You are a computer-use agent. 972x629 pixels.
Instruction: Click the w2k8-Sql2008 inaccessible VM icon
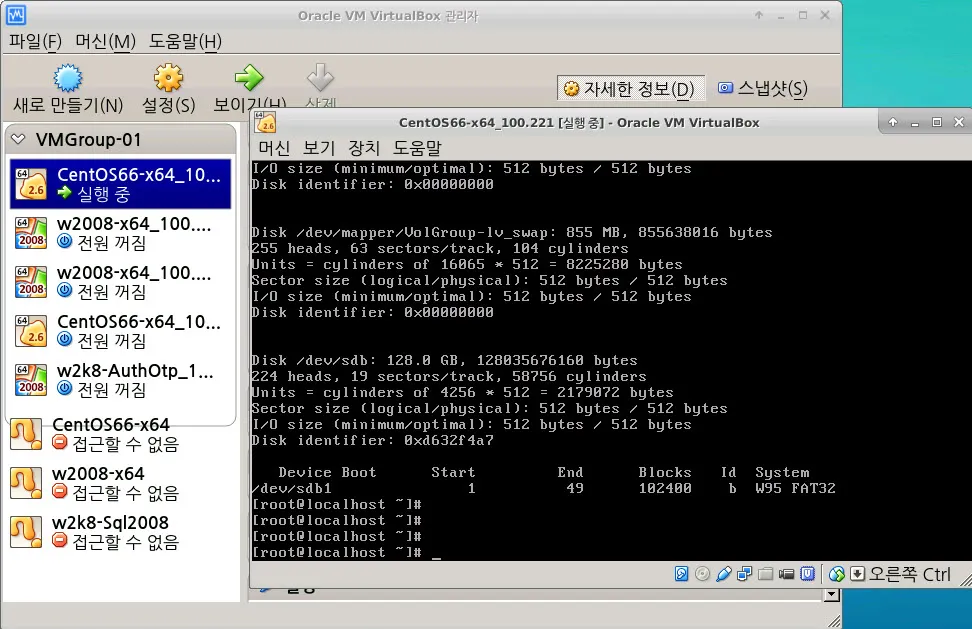pos(26,532)
